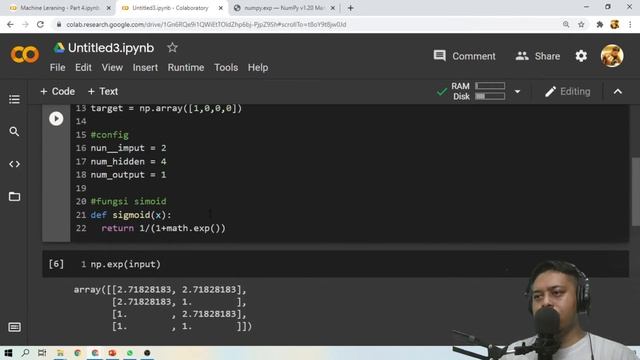Click the #config comment line
This screenshot has height=360, width=640.
click(109, 135)
